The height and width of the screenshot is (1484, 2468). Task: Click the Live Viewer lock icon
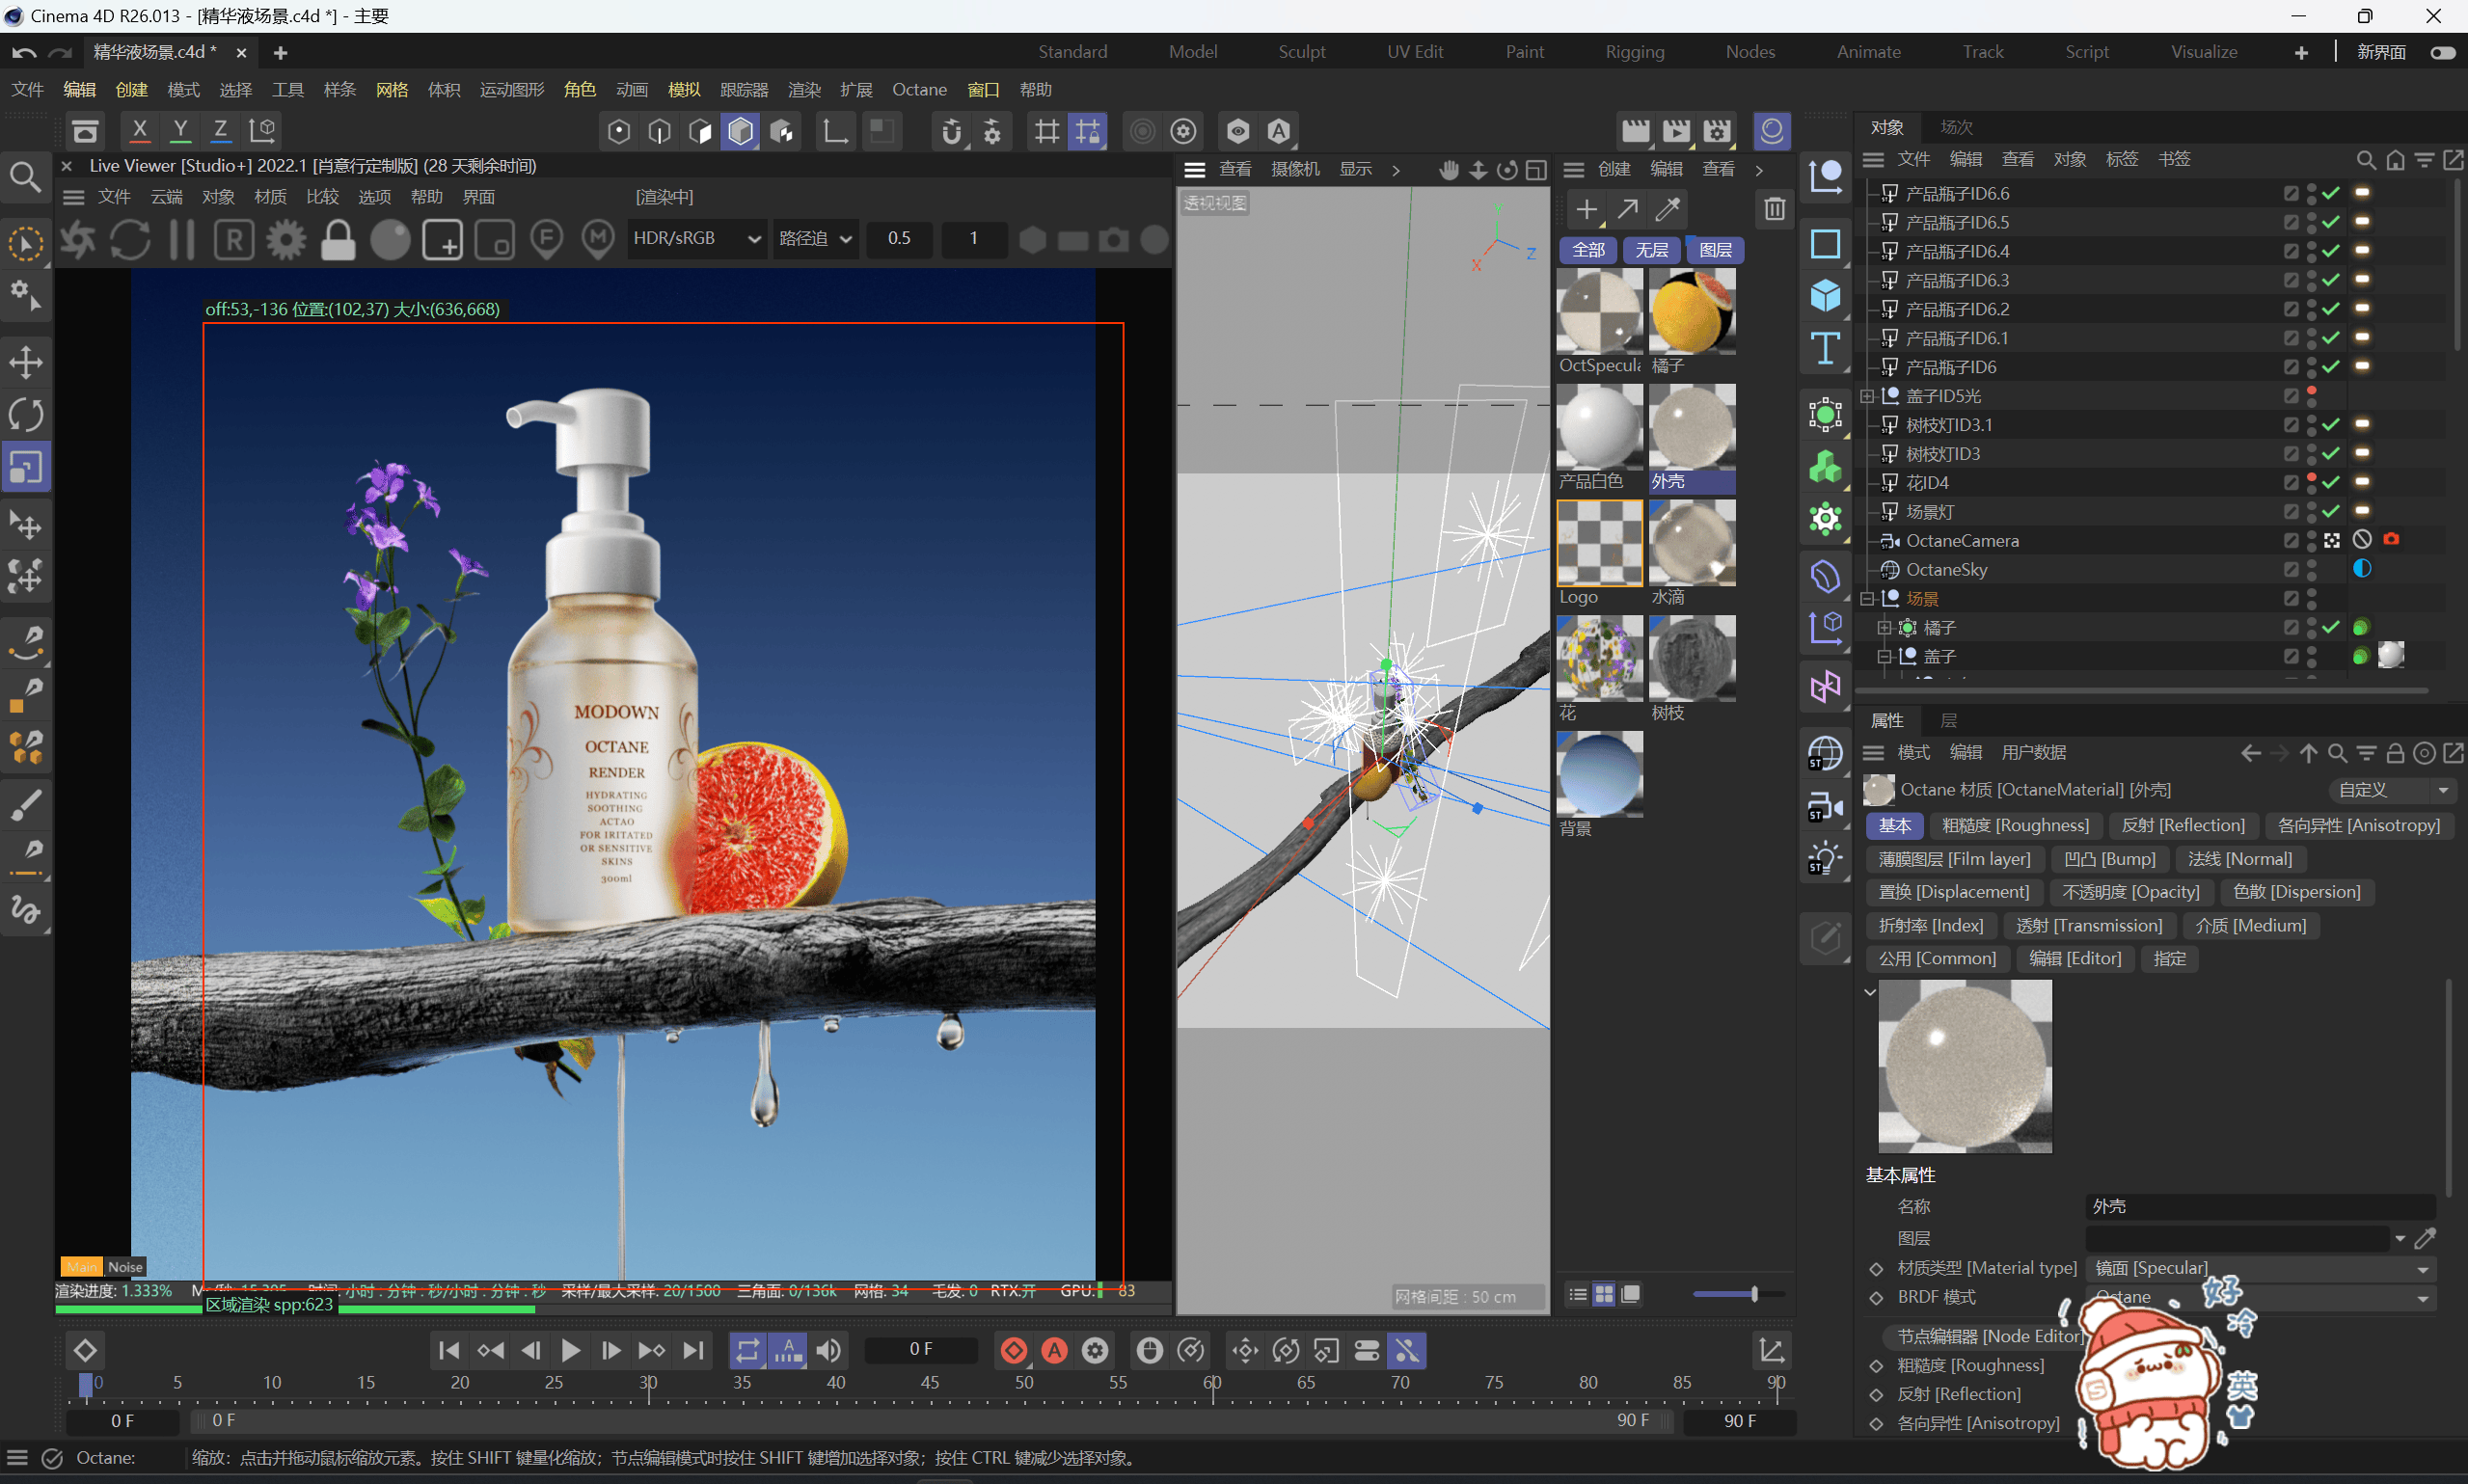(338, 240)
